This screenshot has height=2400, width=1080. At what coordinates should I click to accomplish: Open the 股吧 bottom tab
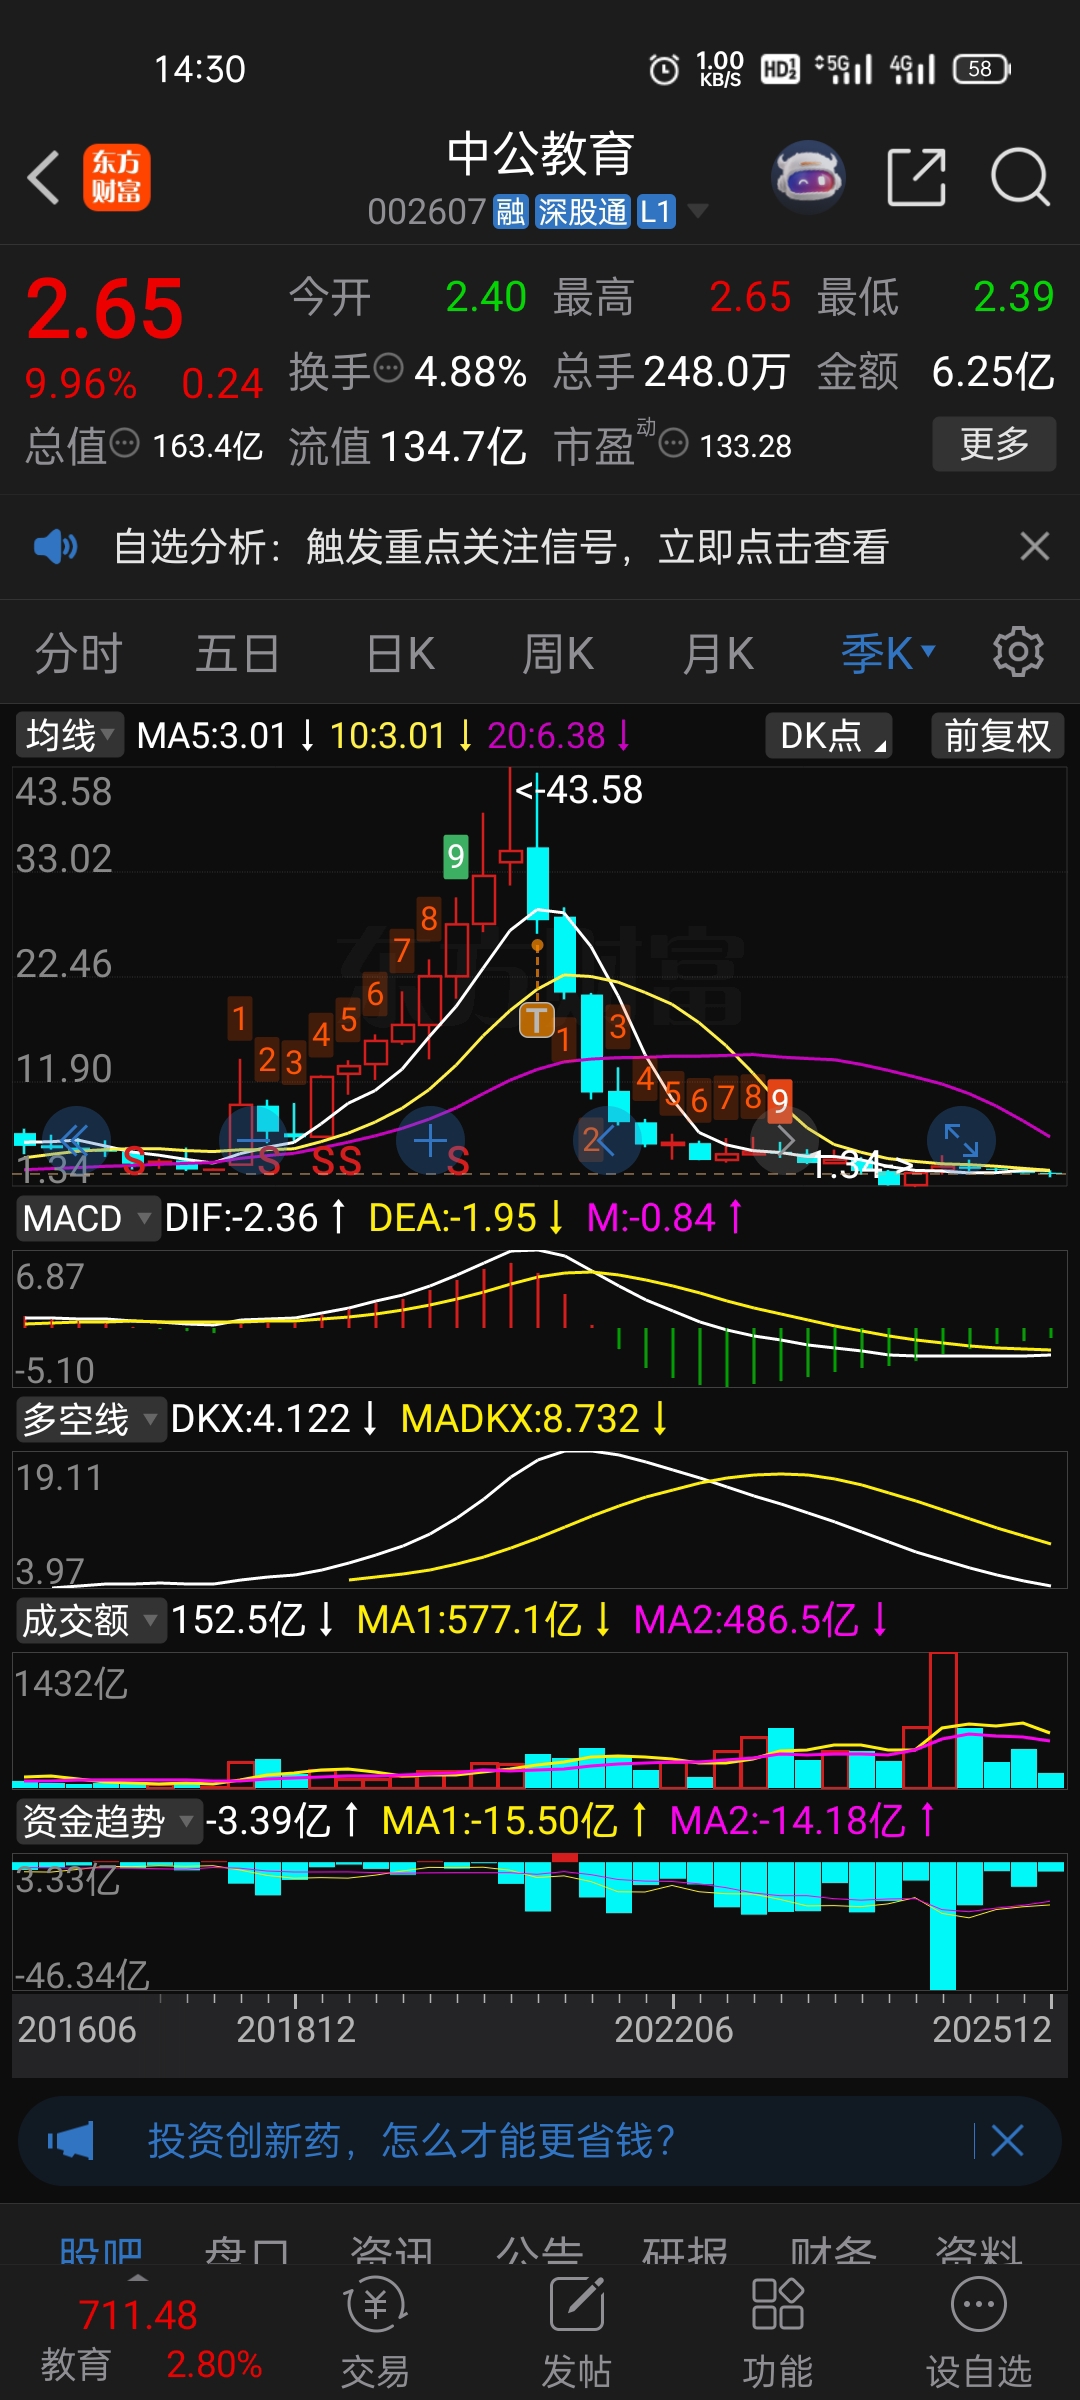click(100, 2251)
